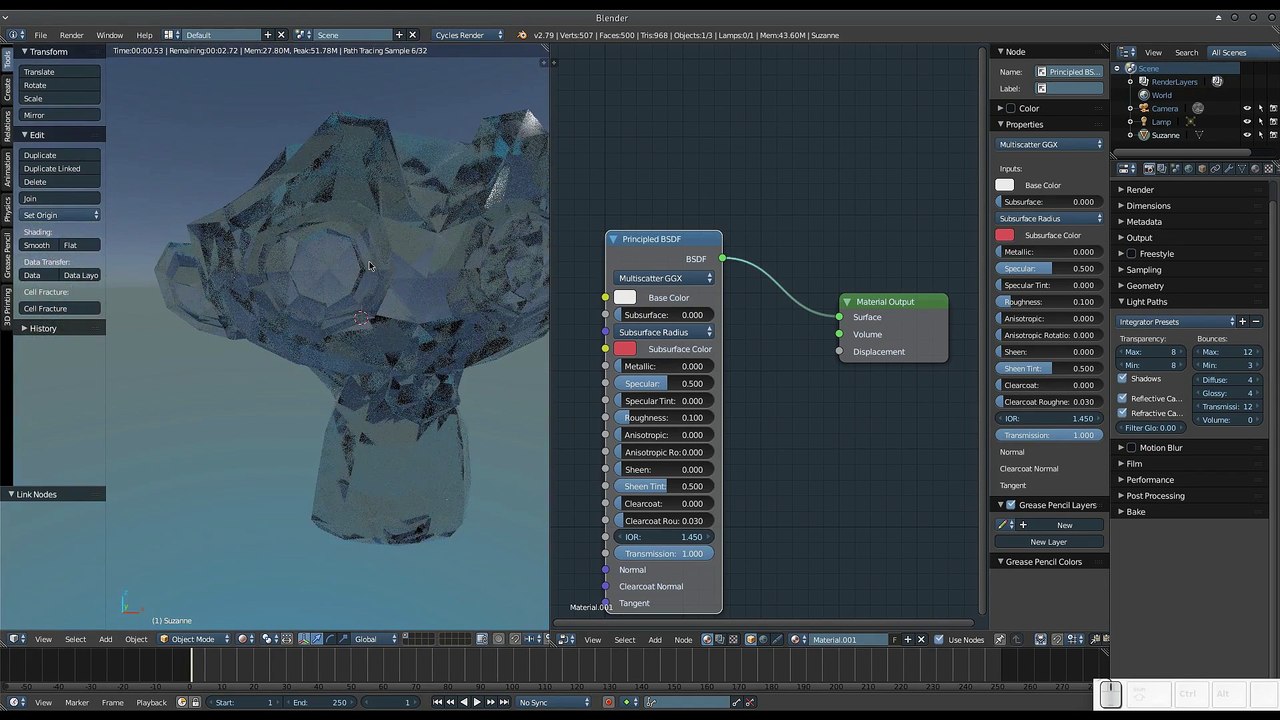The height and width of the screenshot is (720, 1280).
Task: Open modifiers wrench properties tab
Action: 1227,169
